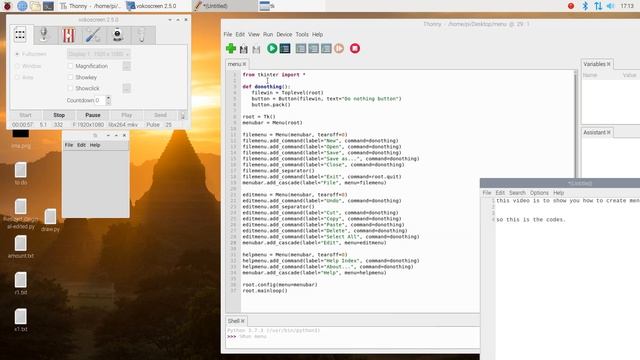640x360 pixels.
Task: Open Thonny Run menu
Action: pyautogui.click(x=268, y=34)
